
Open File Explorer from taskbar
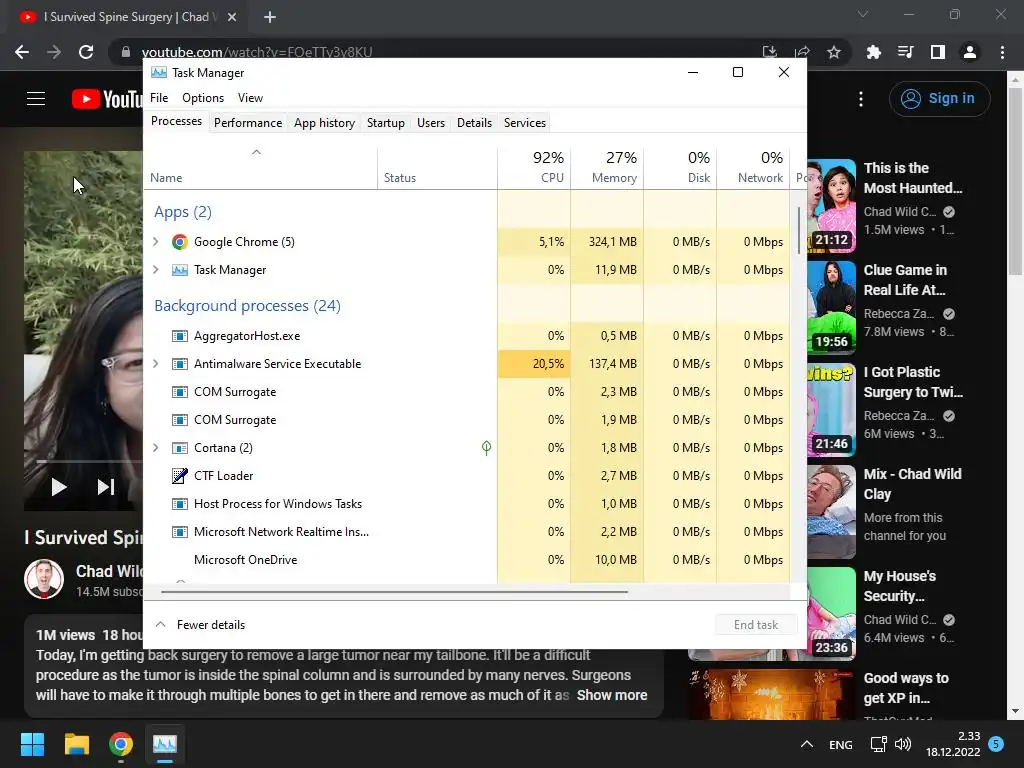coord(76,744)
